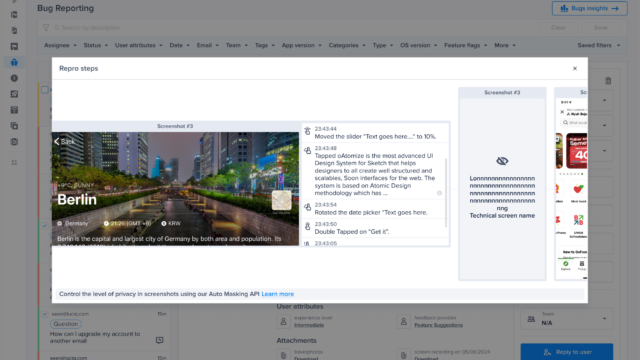The height and width of the screenshot is (360, 640).
Task: Click the travelphotos attachment icon
Action: [x=283, y=355]
